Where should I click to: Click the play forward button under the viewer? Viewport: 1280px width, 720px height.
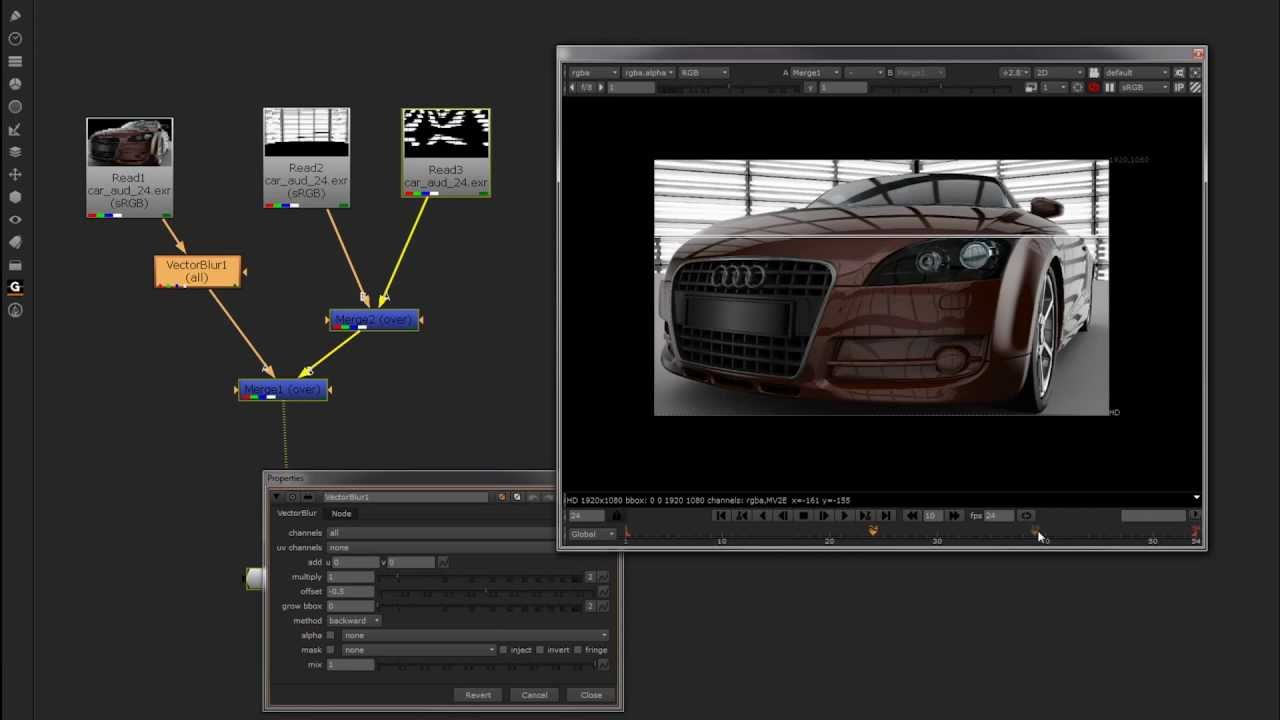[843, 515]
